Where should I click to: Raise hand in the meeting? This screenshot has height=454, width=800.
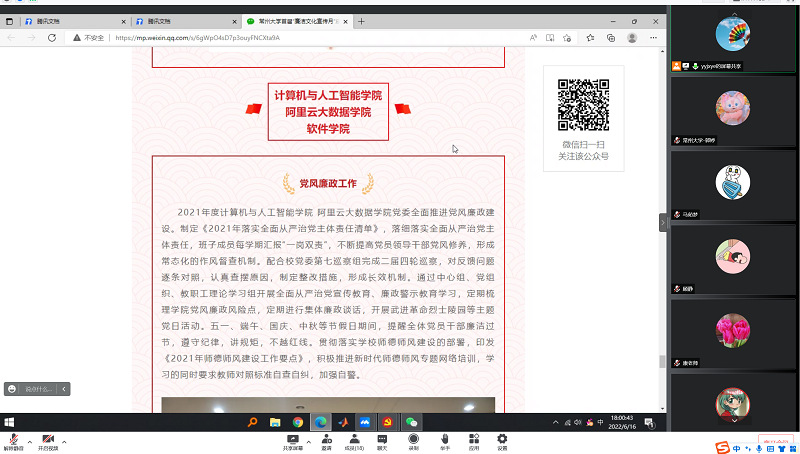445,442
